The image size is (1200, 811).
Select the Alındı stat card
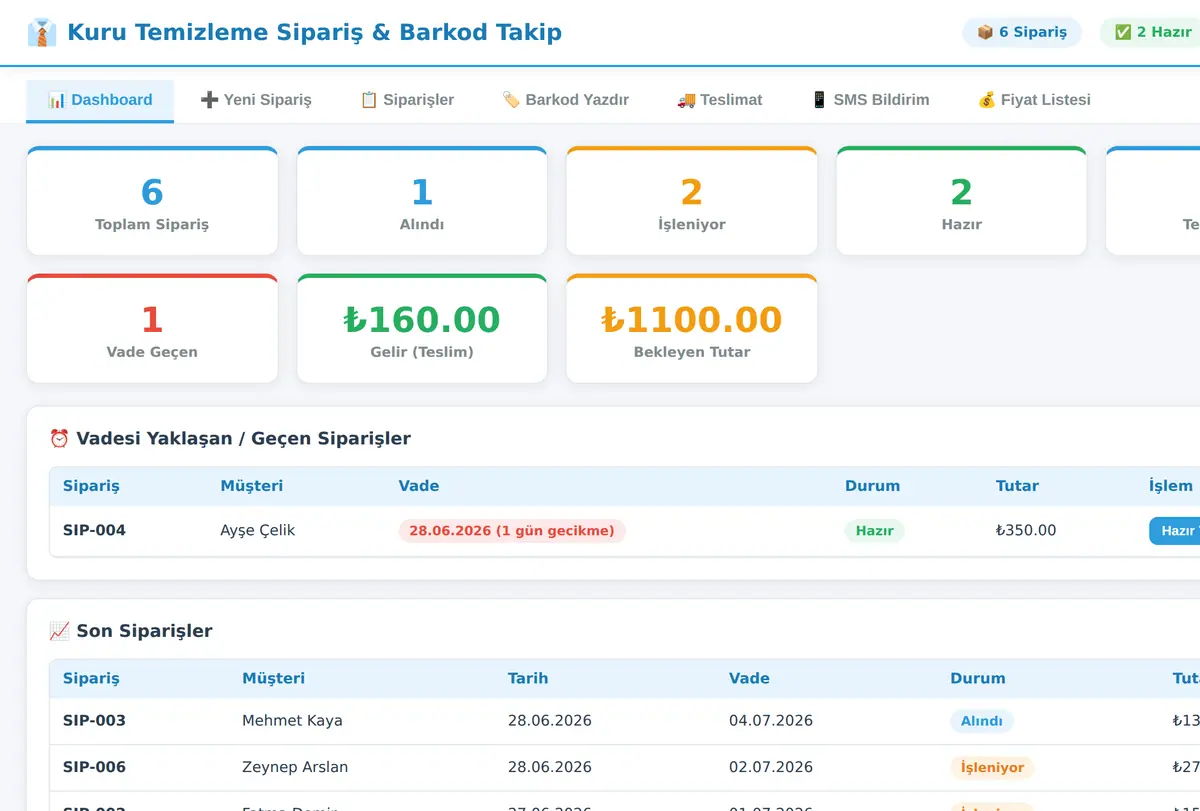click(x=422, y=201)
